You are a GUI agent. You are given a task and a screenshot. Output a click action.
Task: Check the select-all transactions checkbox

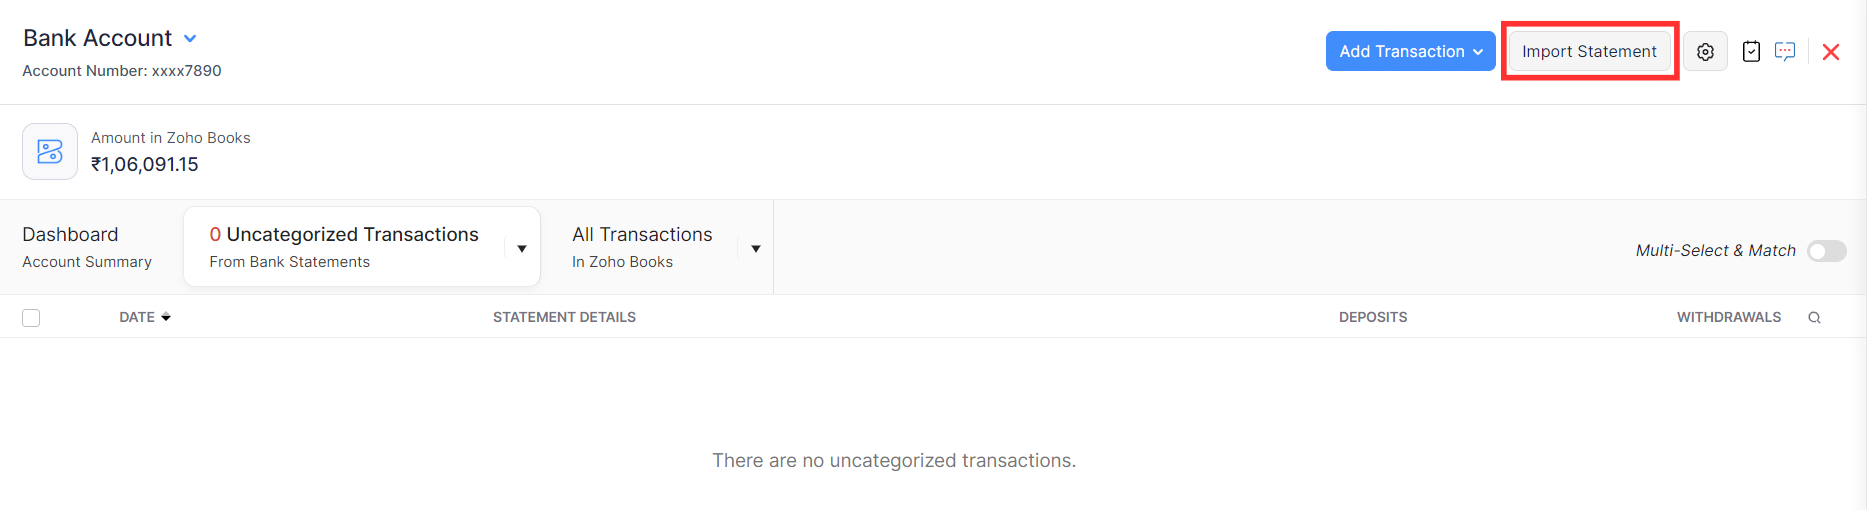point(31,318)
